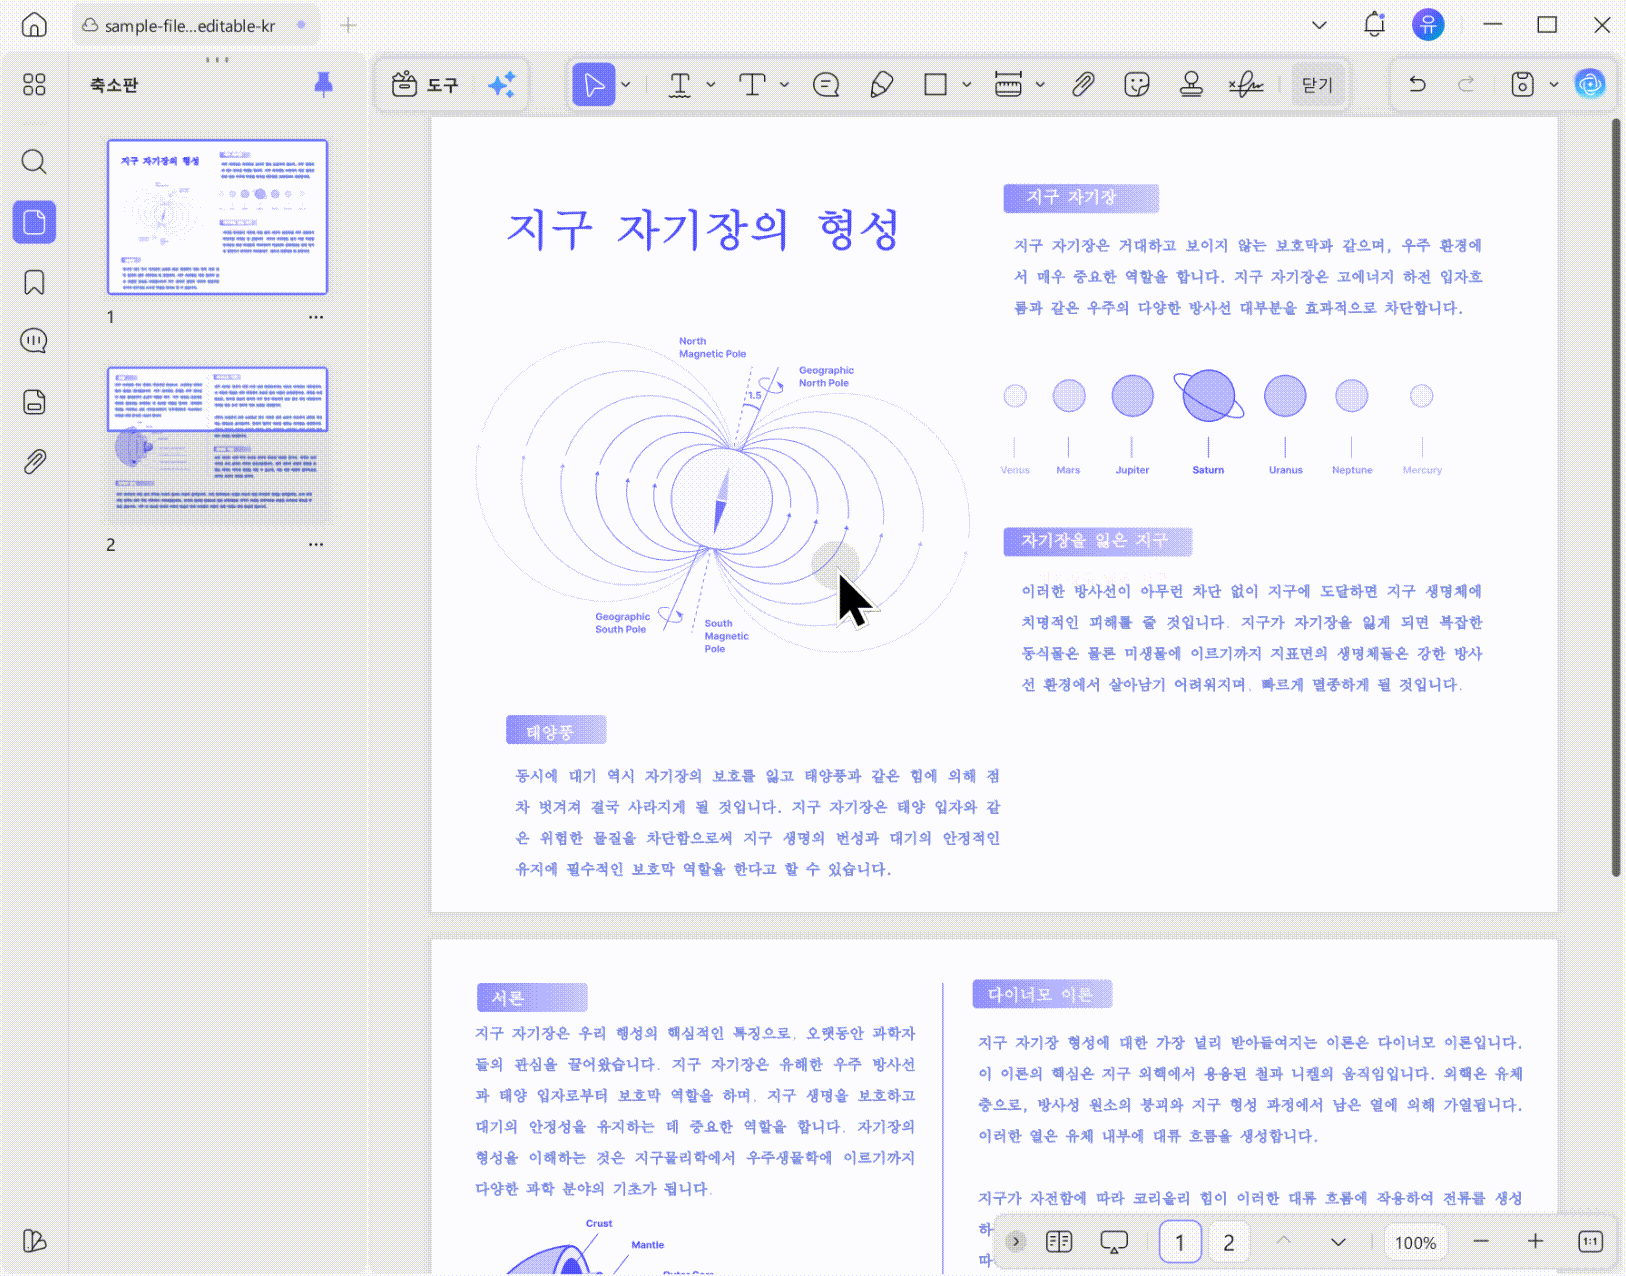Open the comments sidebar panel
Screen dimensions: 1626x1276
[x=34, y=341]
